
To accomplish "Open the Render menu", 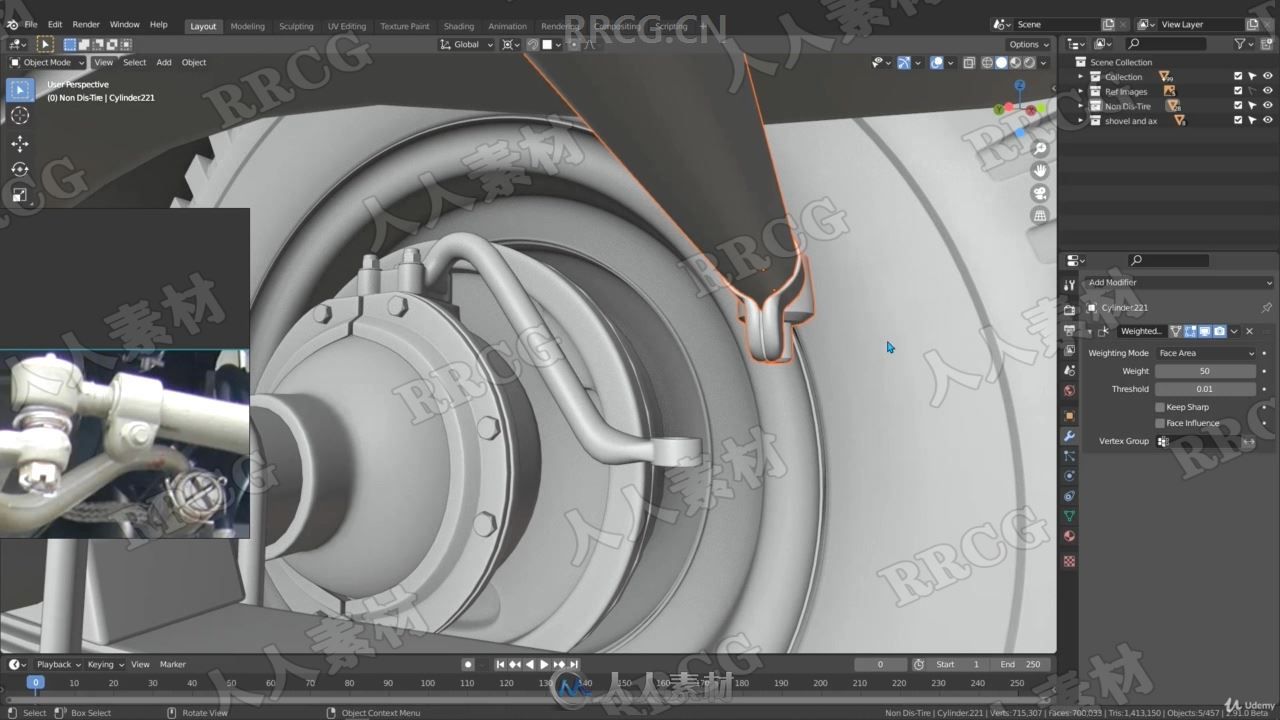I will 86,24.
